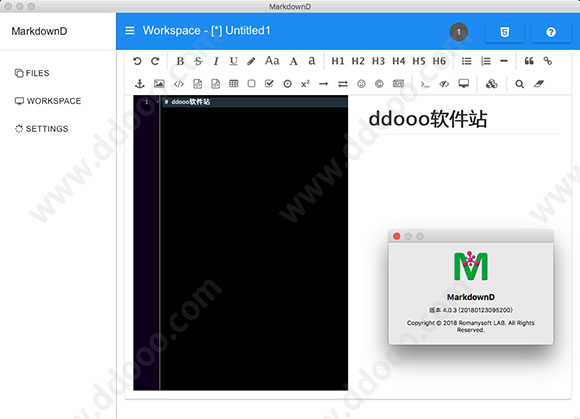Insert a horizontal rule line
The height and width of the screenshot is (419, 580).
pyautogui.click(x=504, y=61)
